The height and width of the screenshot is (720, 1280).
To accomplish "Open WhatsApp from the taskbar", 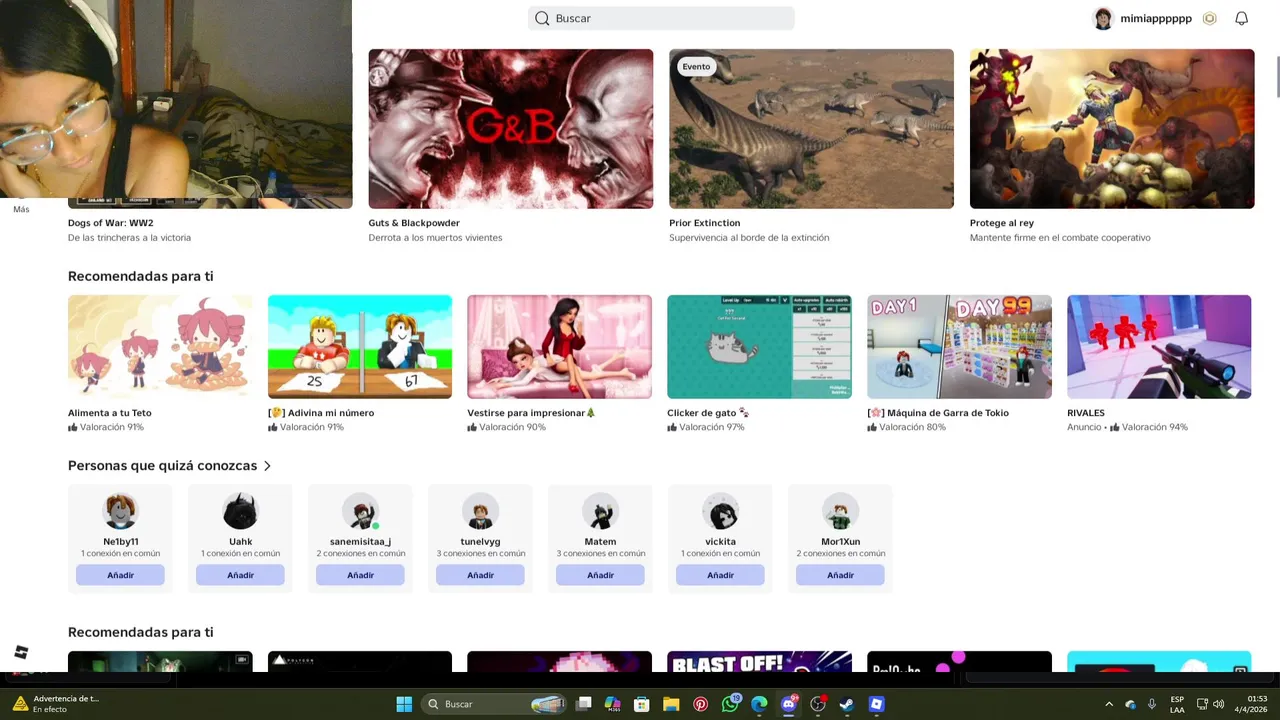I will (x=730, y=704).
